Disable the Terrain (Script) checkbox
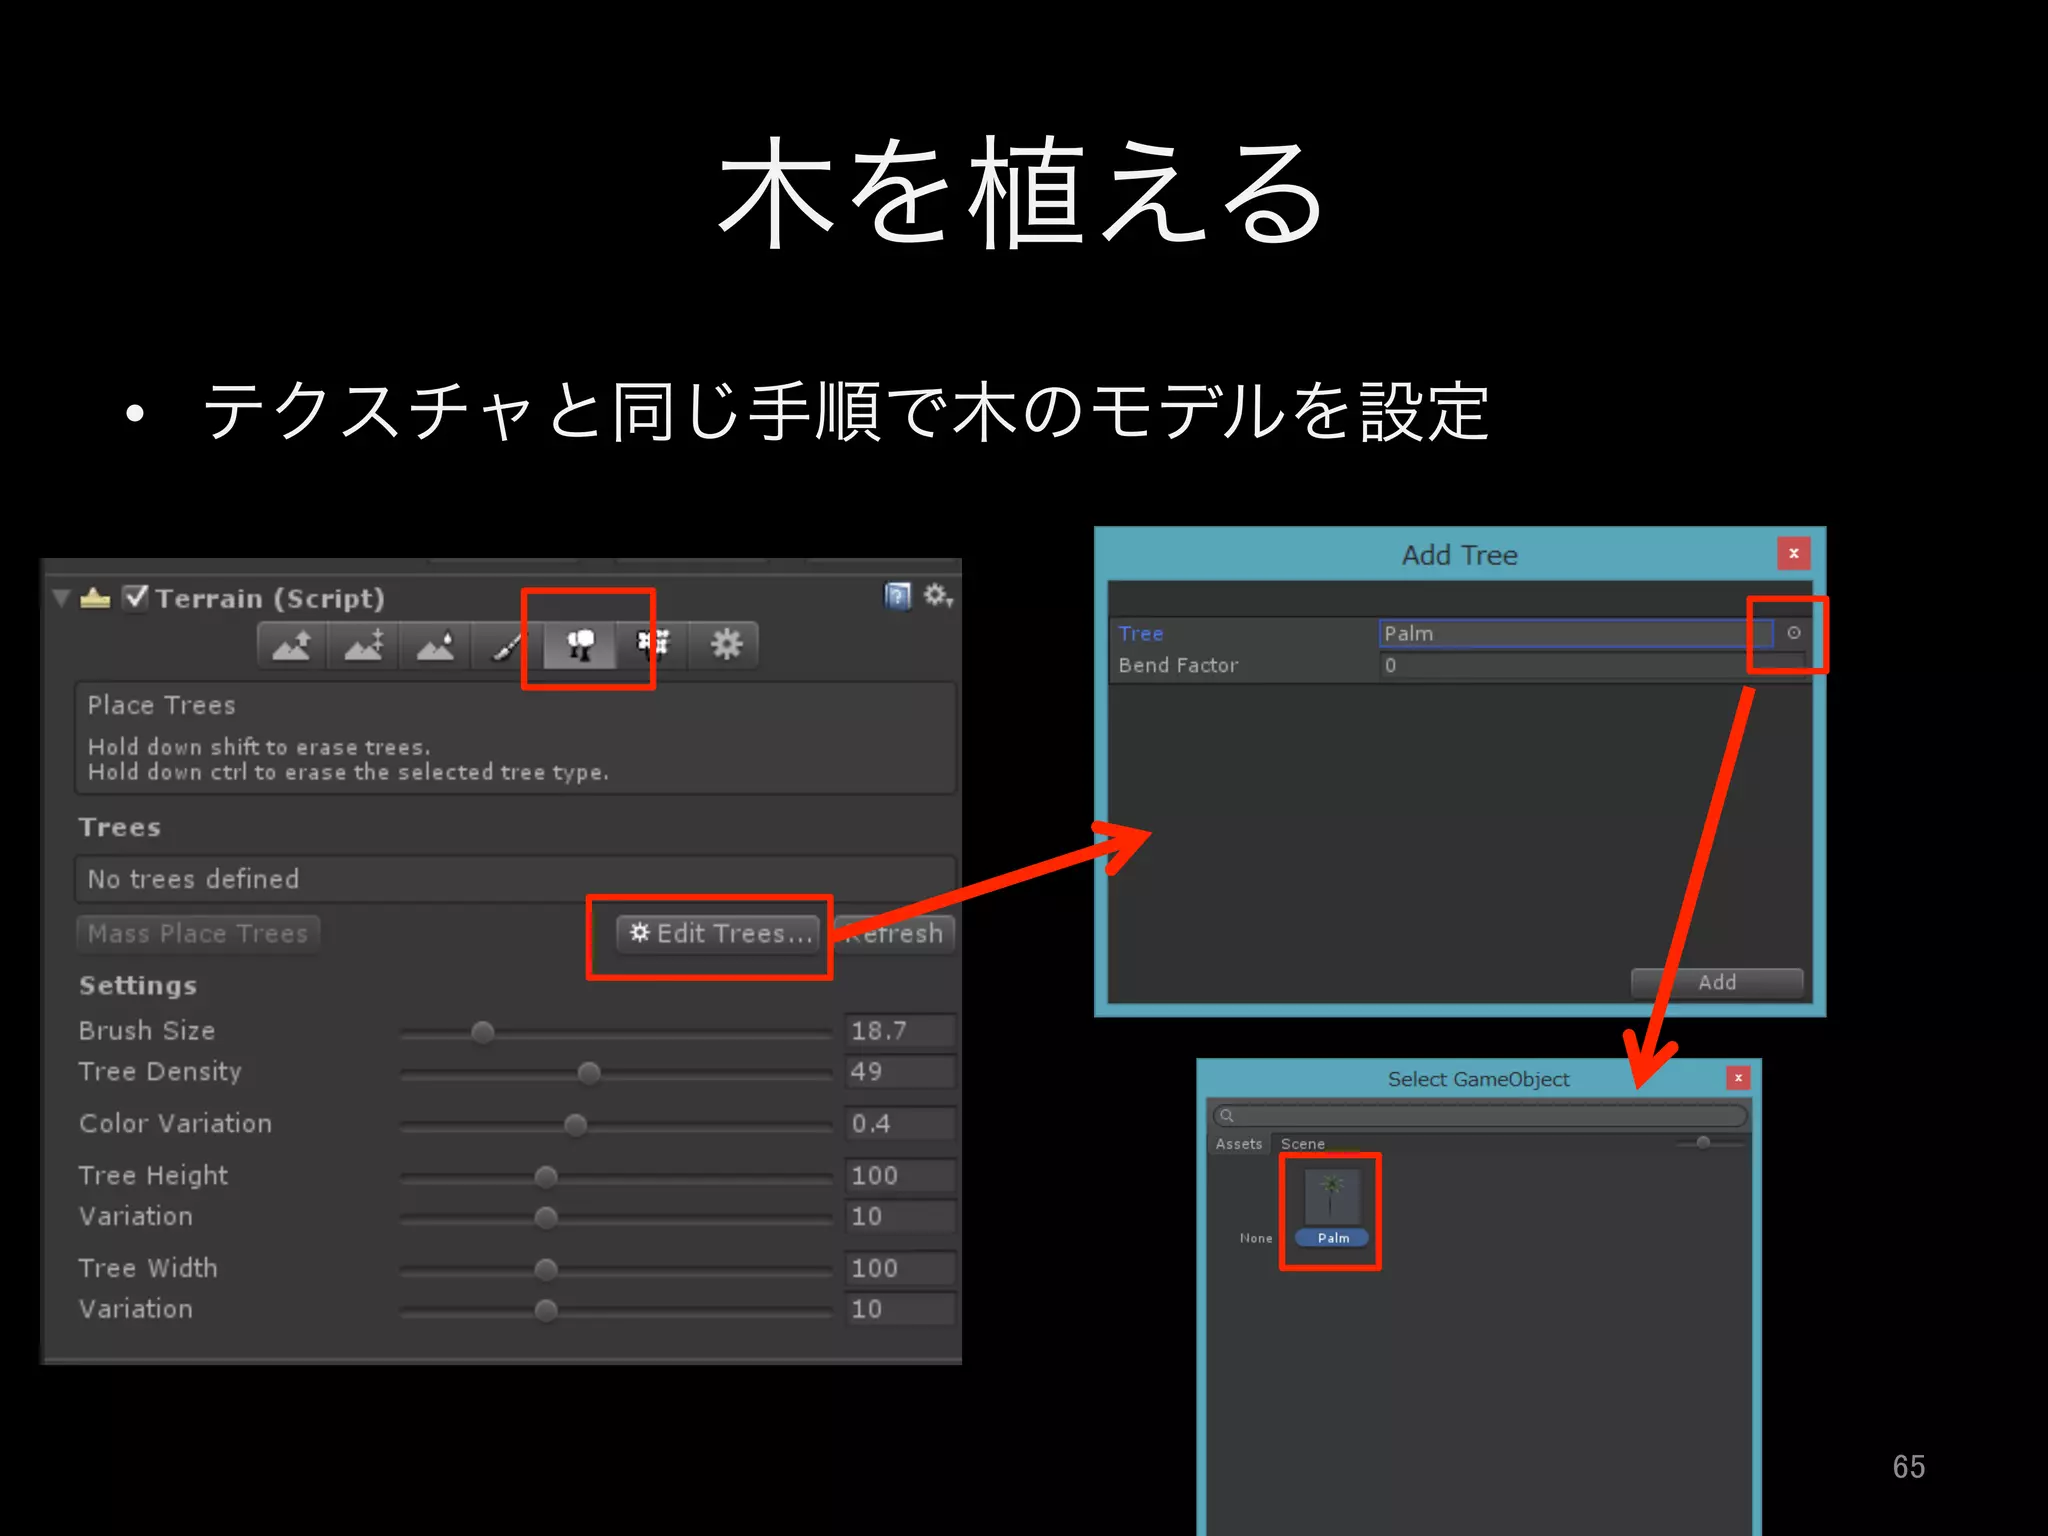Screen dimensions: 2048x1536 136,597
